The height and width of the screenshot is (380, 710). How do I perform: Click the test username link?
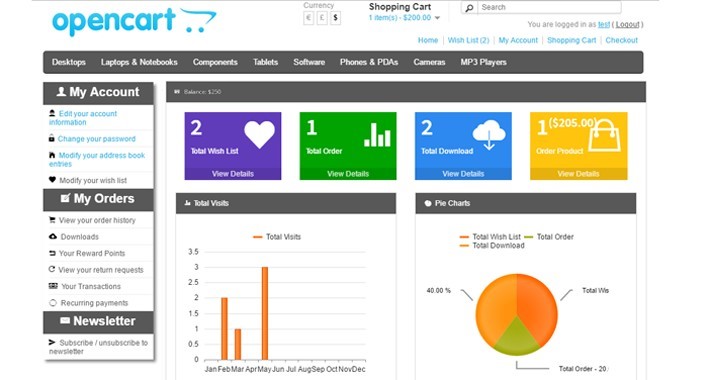604,24
